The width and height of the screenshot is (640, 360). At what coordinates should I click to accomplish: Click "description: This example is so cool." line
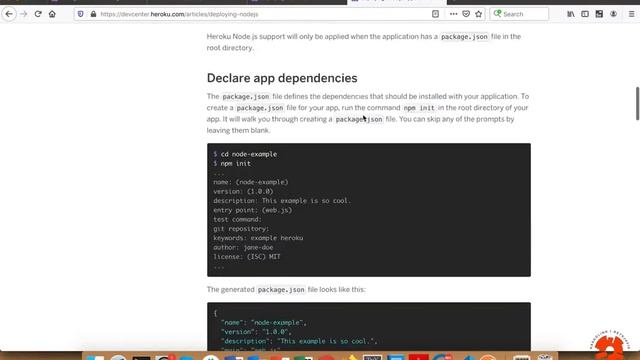tap(282, 201)
